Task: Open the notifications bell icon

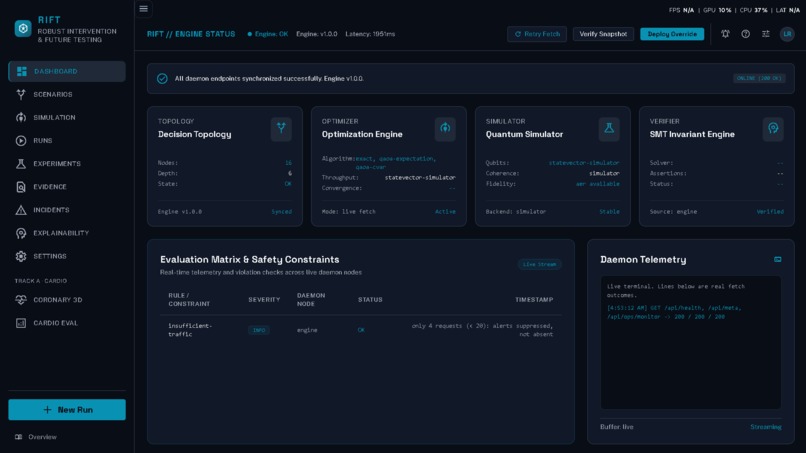Action: coord(725,34)
